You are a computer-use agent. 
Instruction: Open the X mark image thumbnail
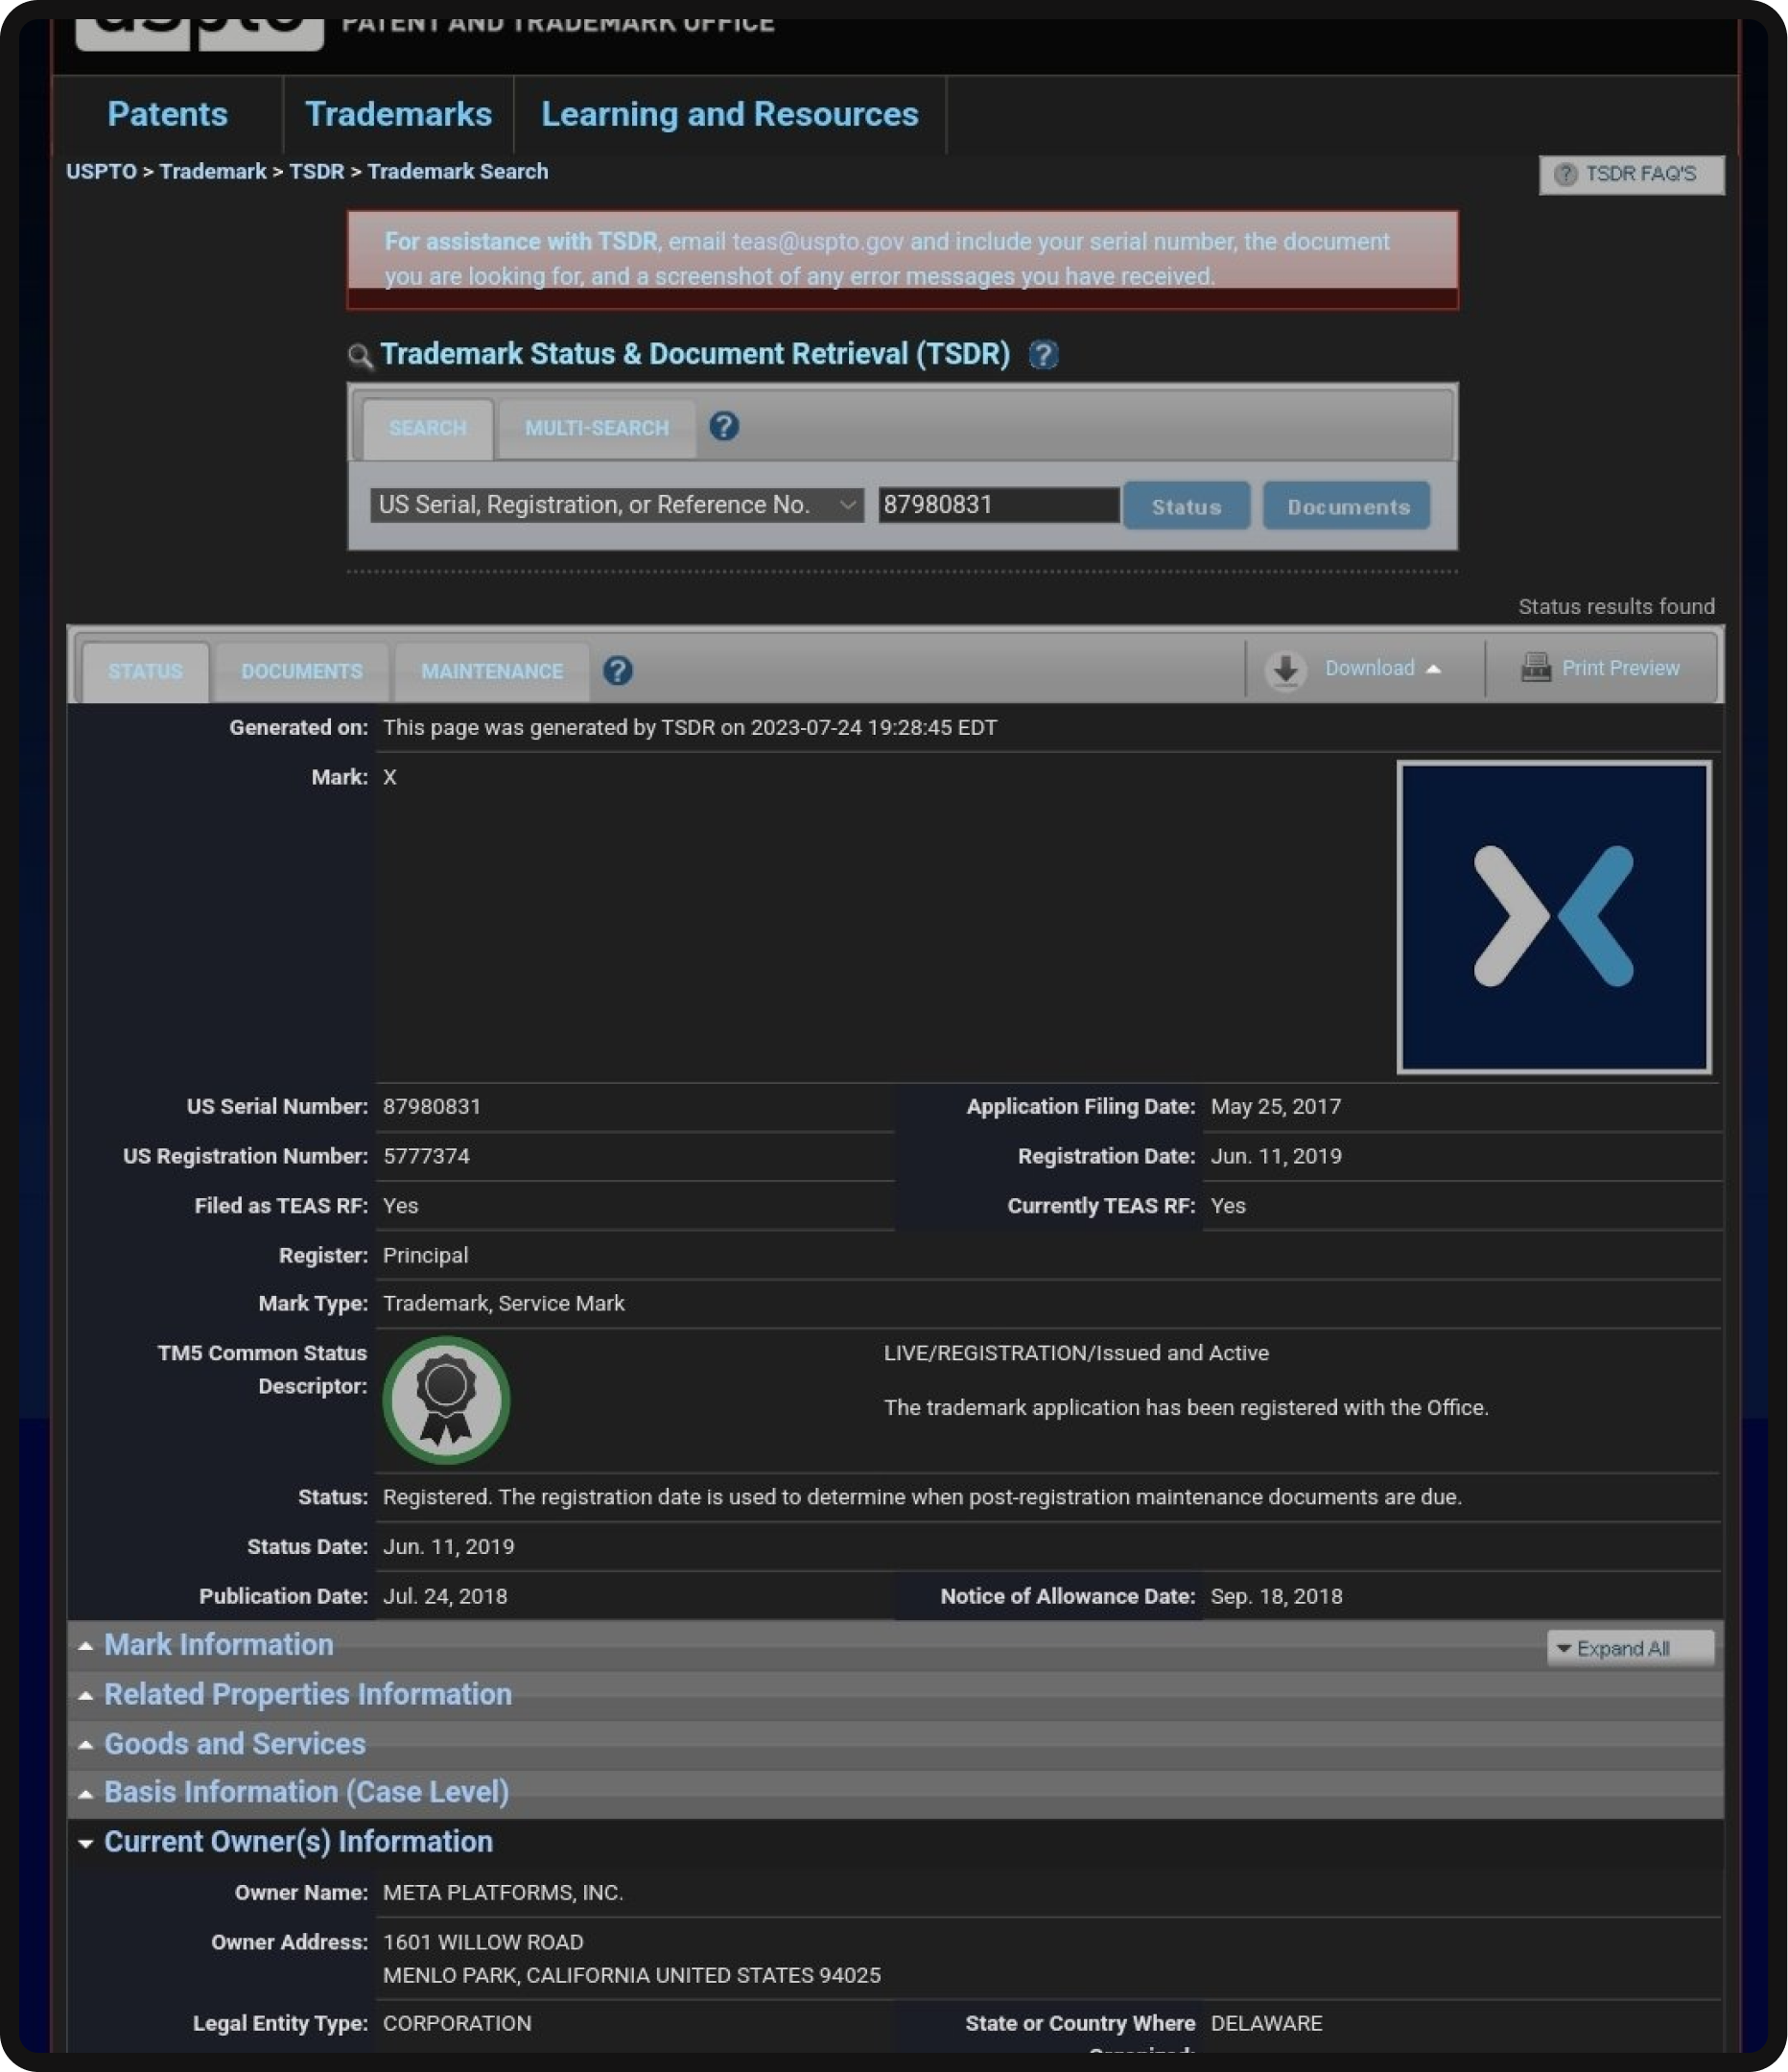tap(1554, 917)
